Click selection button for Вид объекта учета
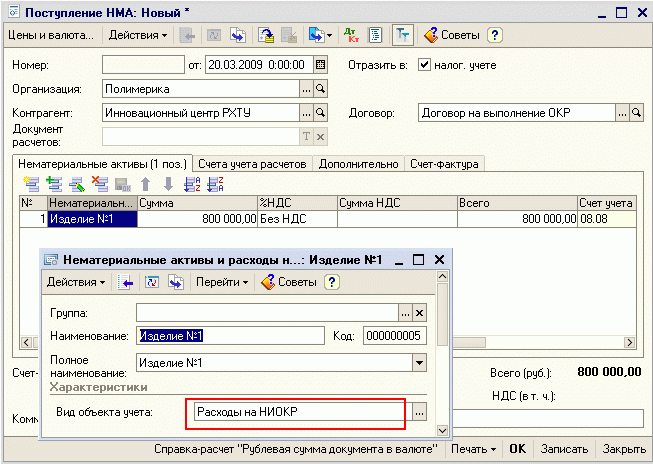 tap(420, 412)
